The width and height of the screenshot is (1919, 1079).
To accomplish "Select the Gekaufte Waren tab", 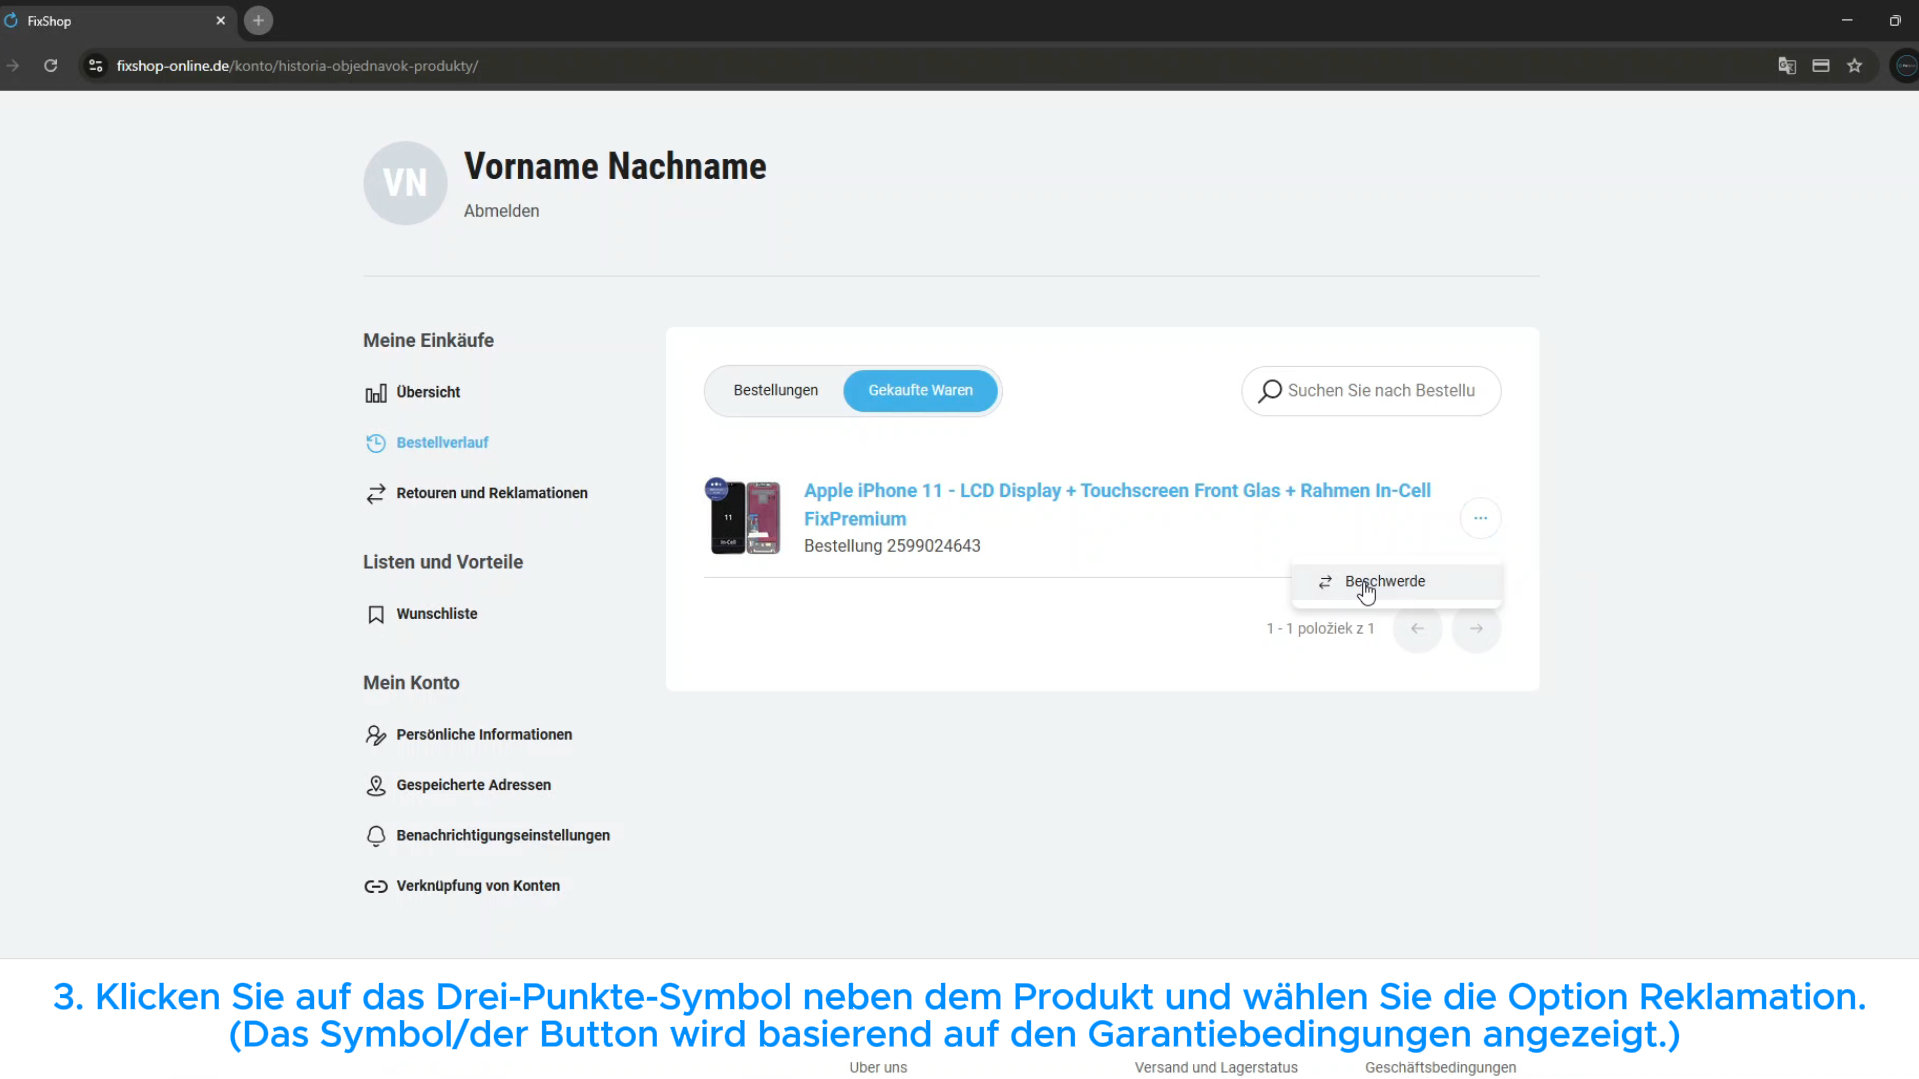I will click(920, 390).
